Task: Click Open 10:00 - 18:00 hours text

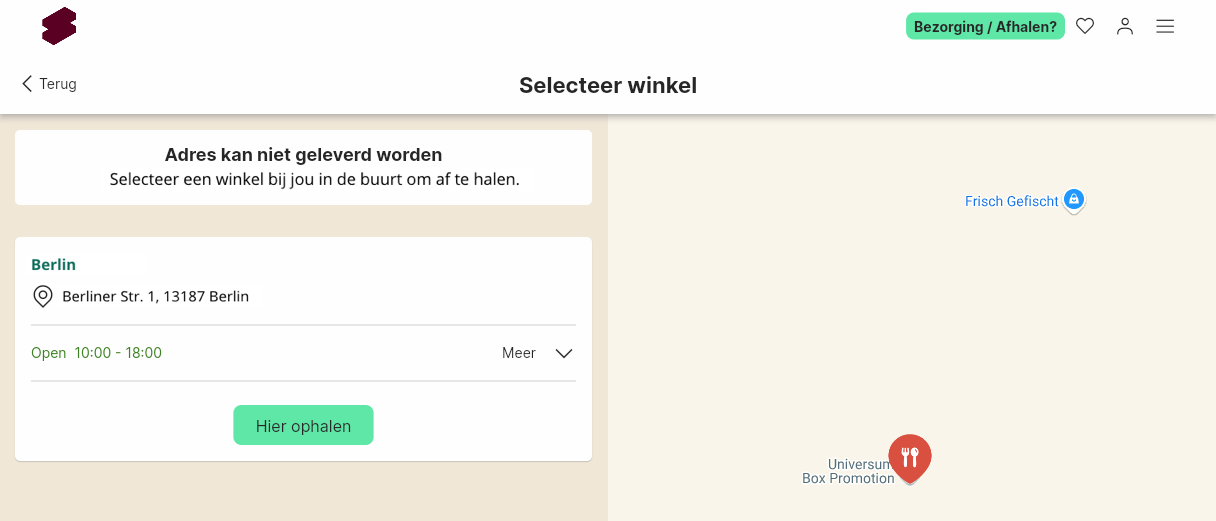Action: pos(96,353)
